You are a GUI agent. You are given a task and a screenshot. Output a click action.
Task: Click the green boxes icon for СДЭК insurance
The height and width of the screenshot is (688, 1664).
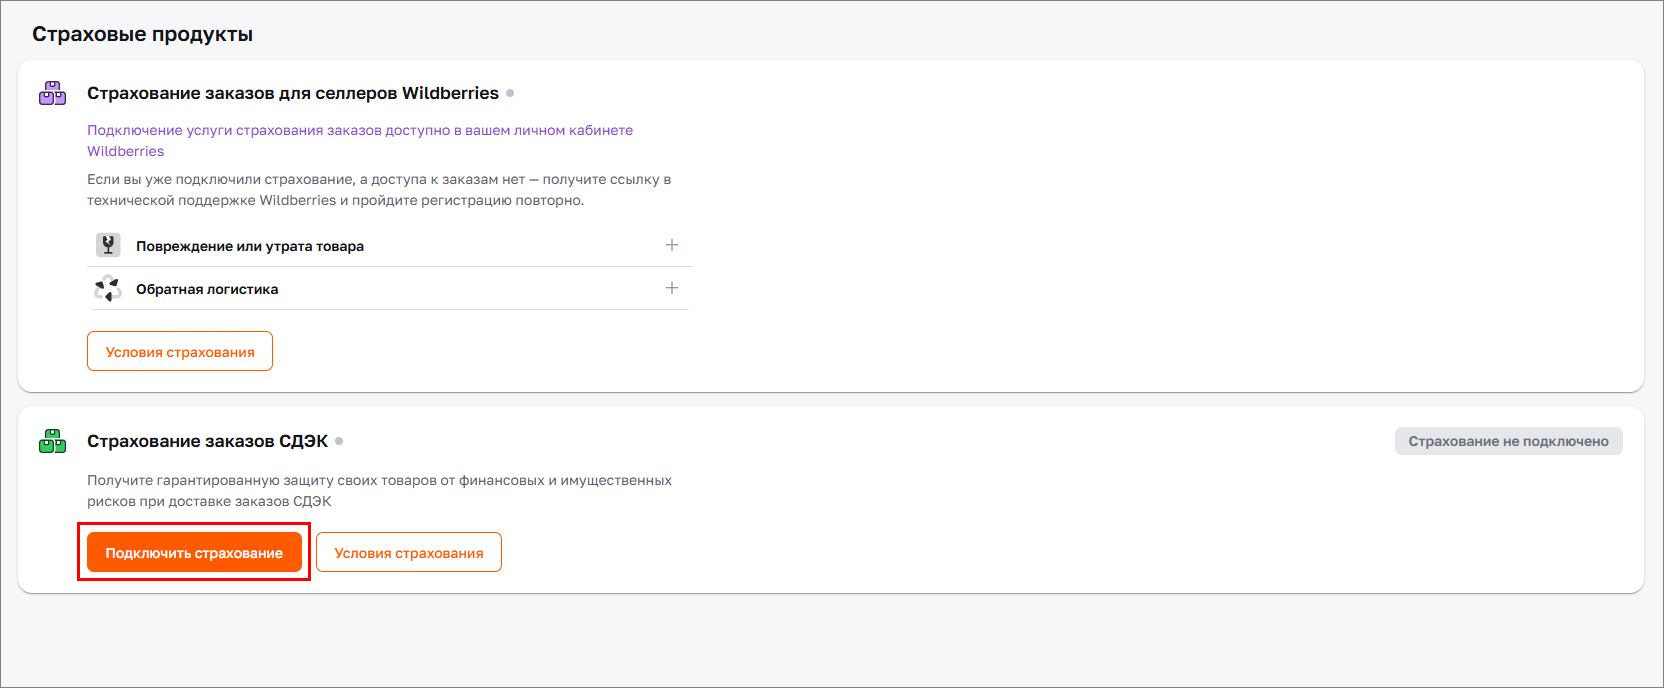52,441
